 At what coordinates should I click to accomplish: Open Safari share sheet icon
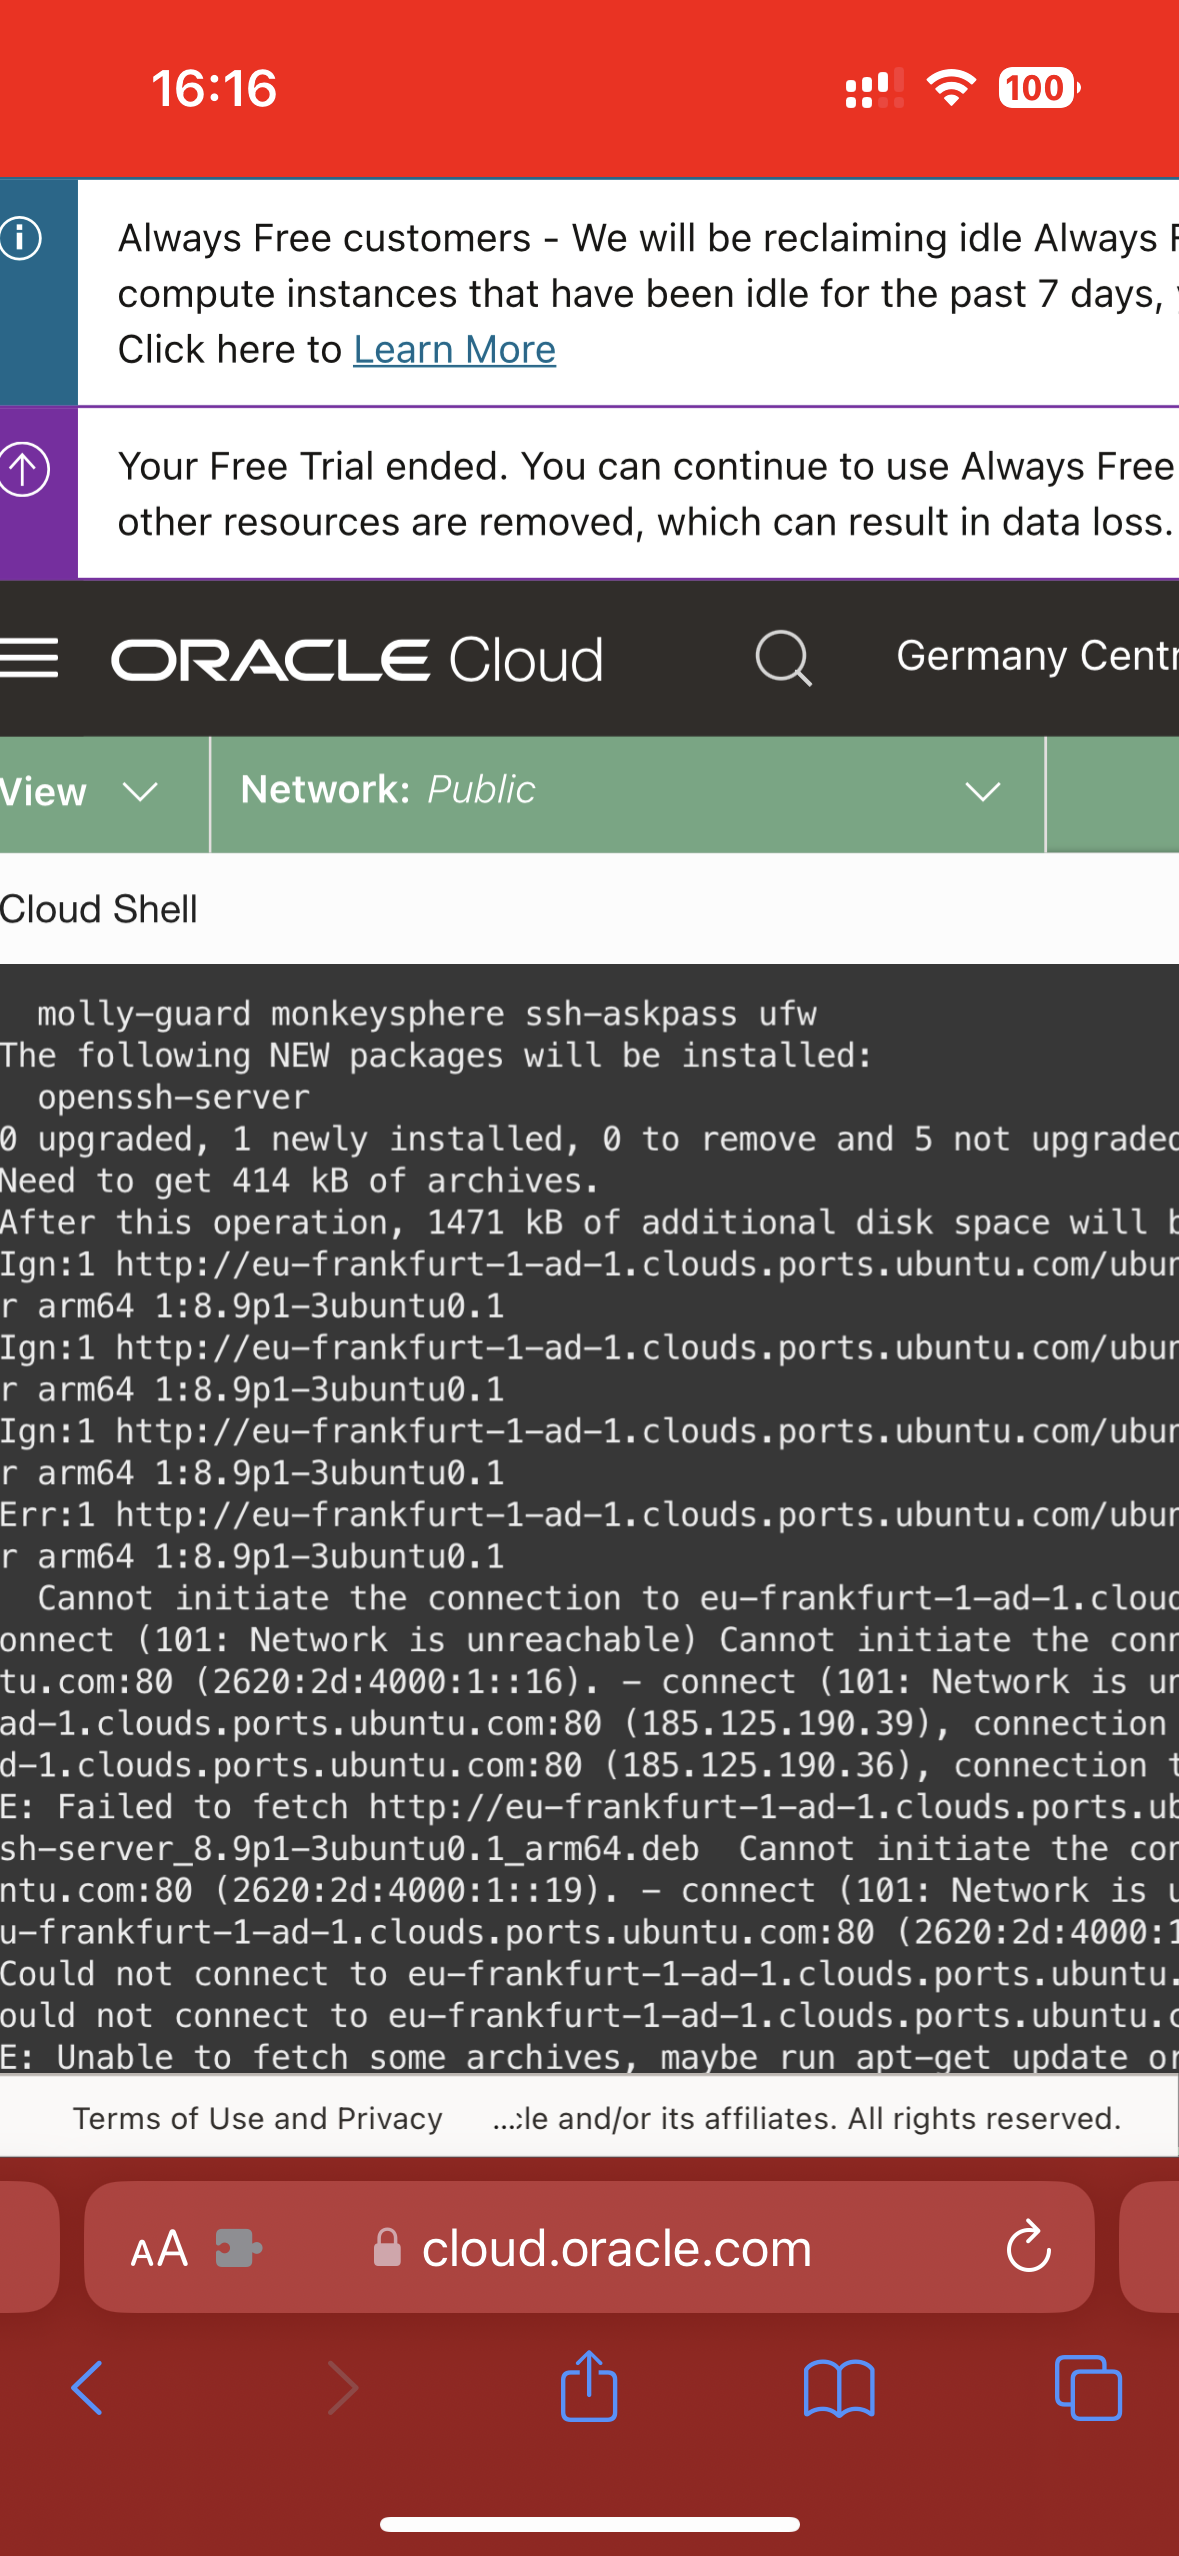click(589, 2386)
